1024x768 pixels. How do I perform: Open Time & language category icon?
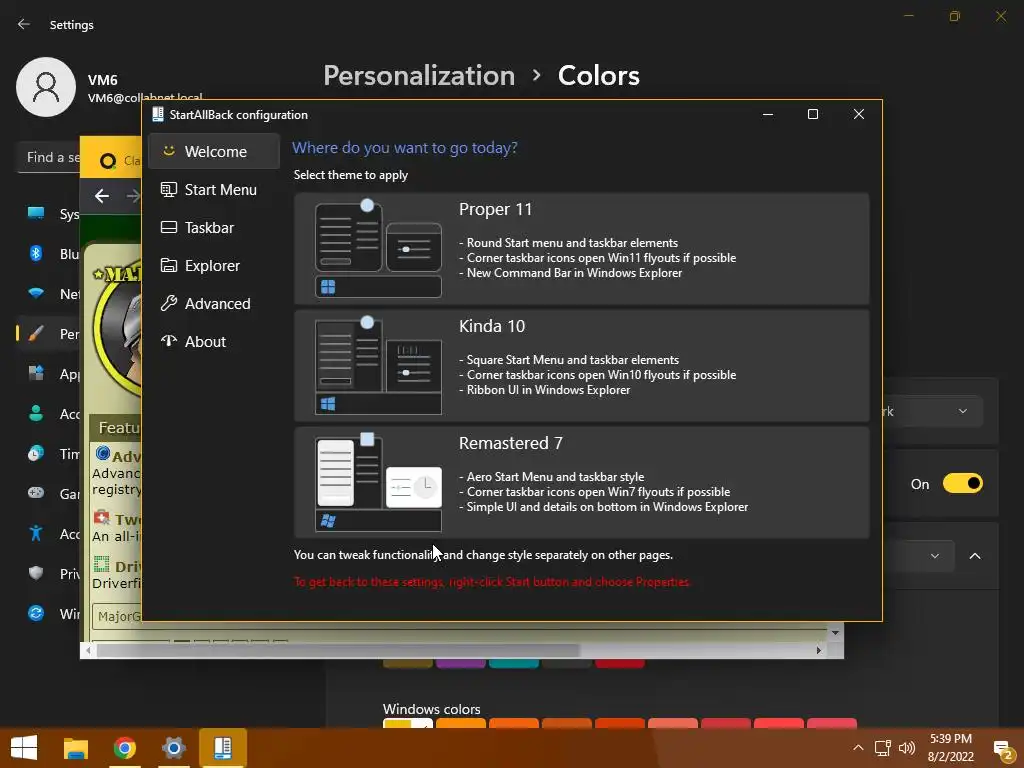tap(36, 453)
